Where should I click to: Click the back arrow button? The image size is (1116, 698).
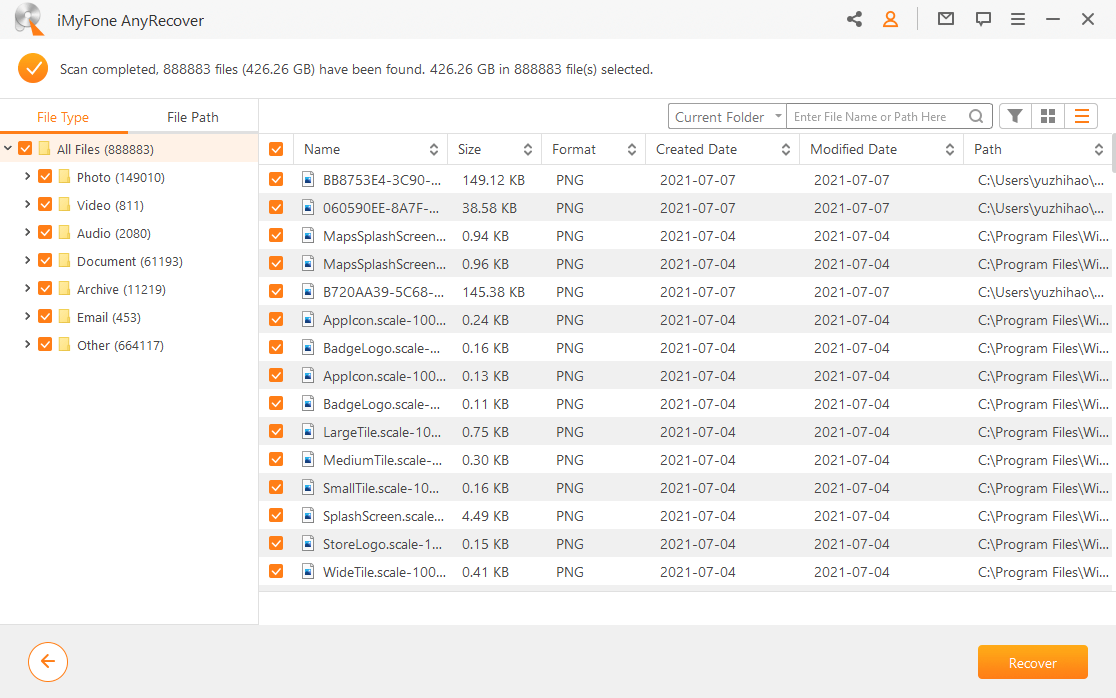pos(48,662)
